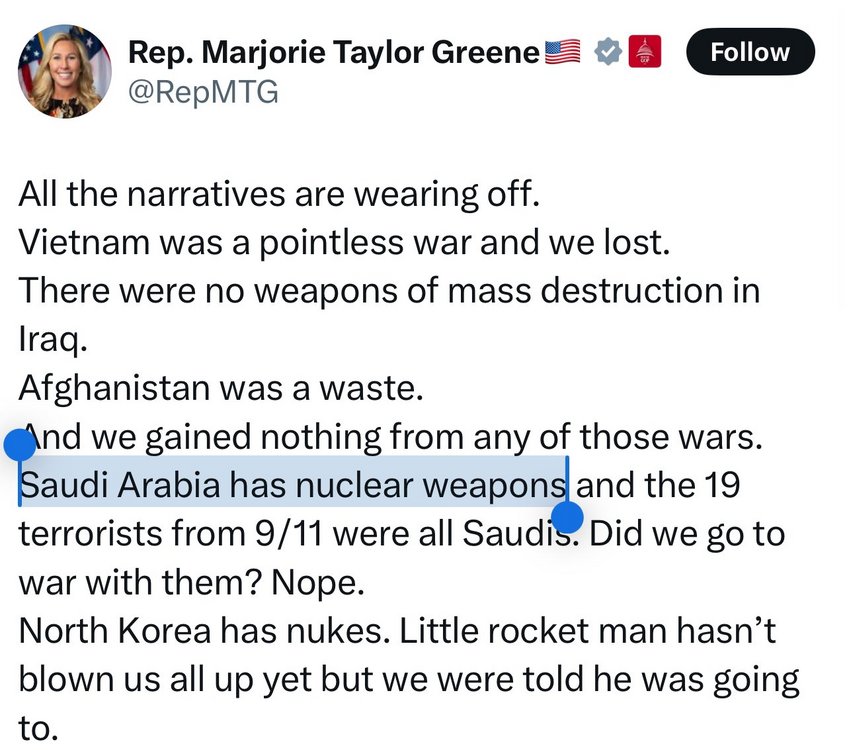
Task: Click the line "All the narratives are wearing off."
Action: click(279, 194)
